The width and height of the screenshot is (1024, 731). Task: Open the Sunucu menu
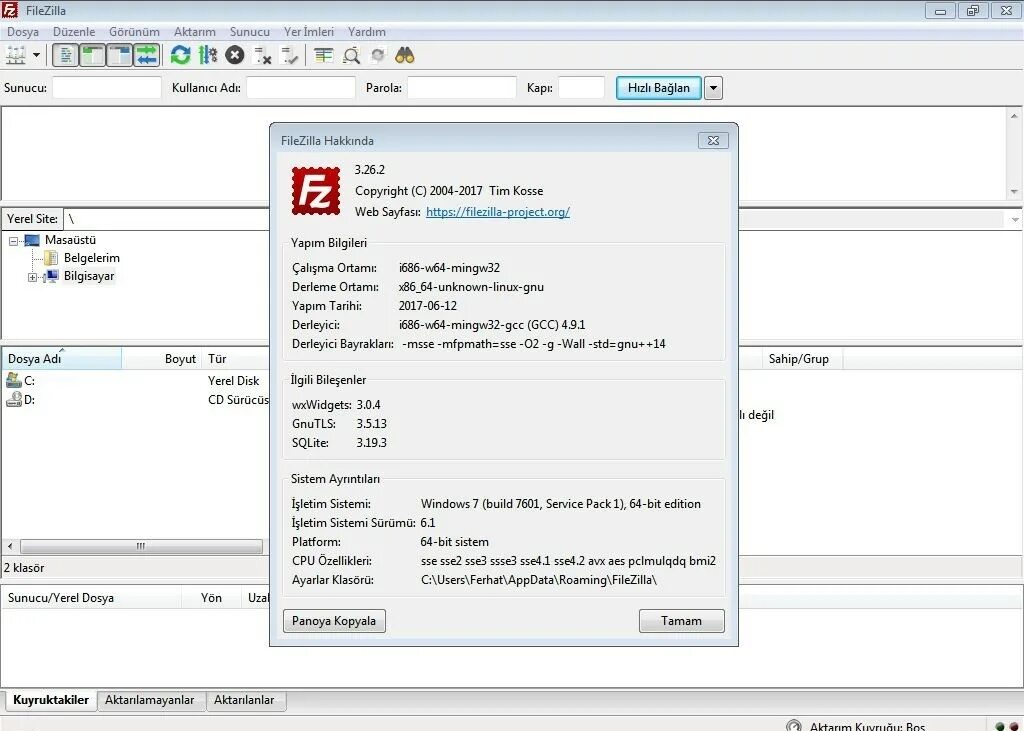click(249, 31)
